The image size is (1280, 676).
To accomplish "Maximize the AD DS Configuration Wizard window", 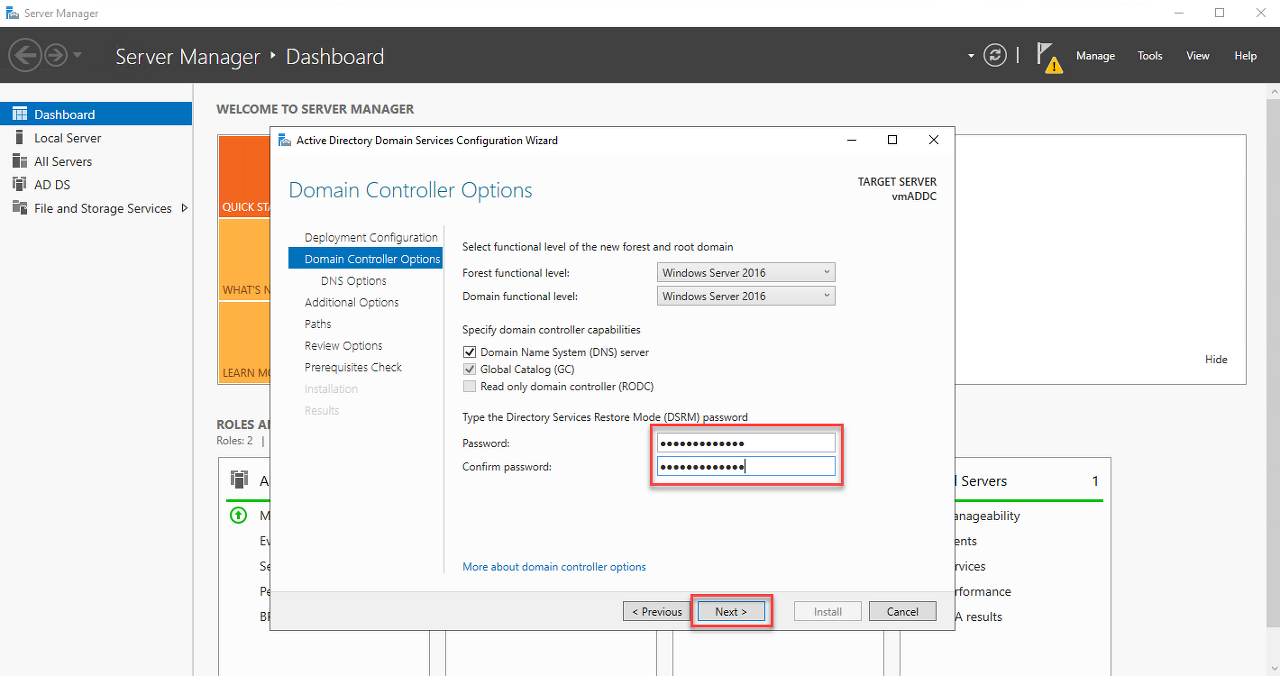I will 893,140.
